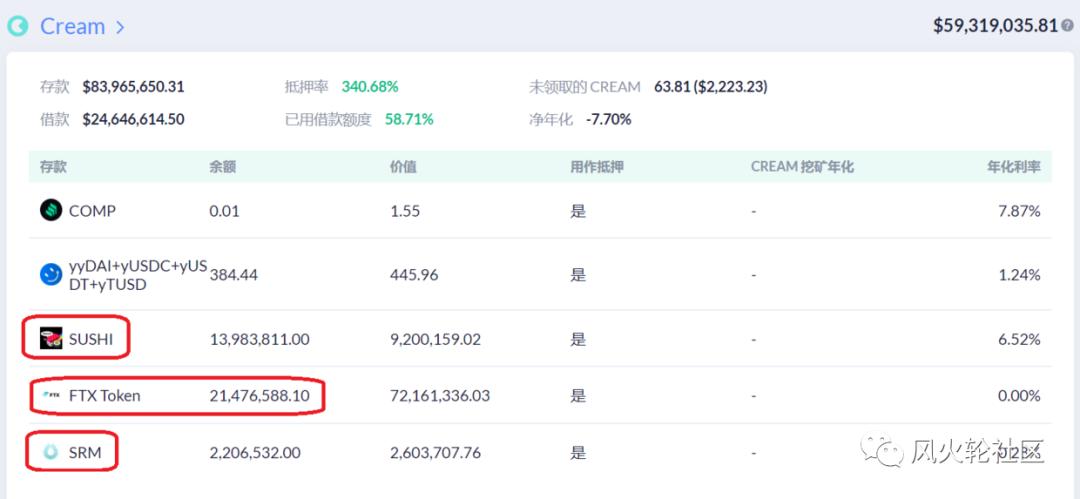Click the 存款 column header
This screenshot has width=1080, height=499.
click(54, 167)
